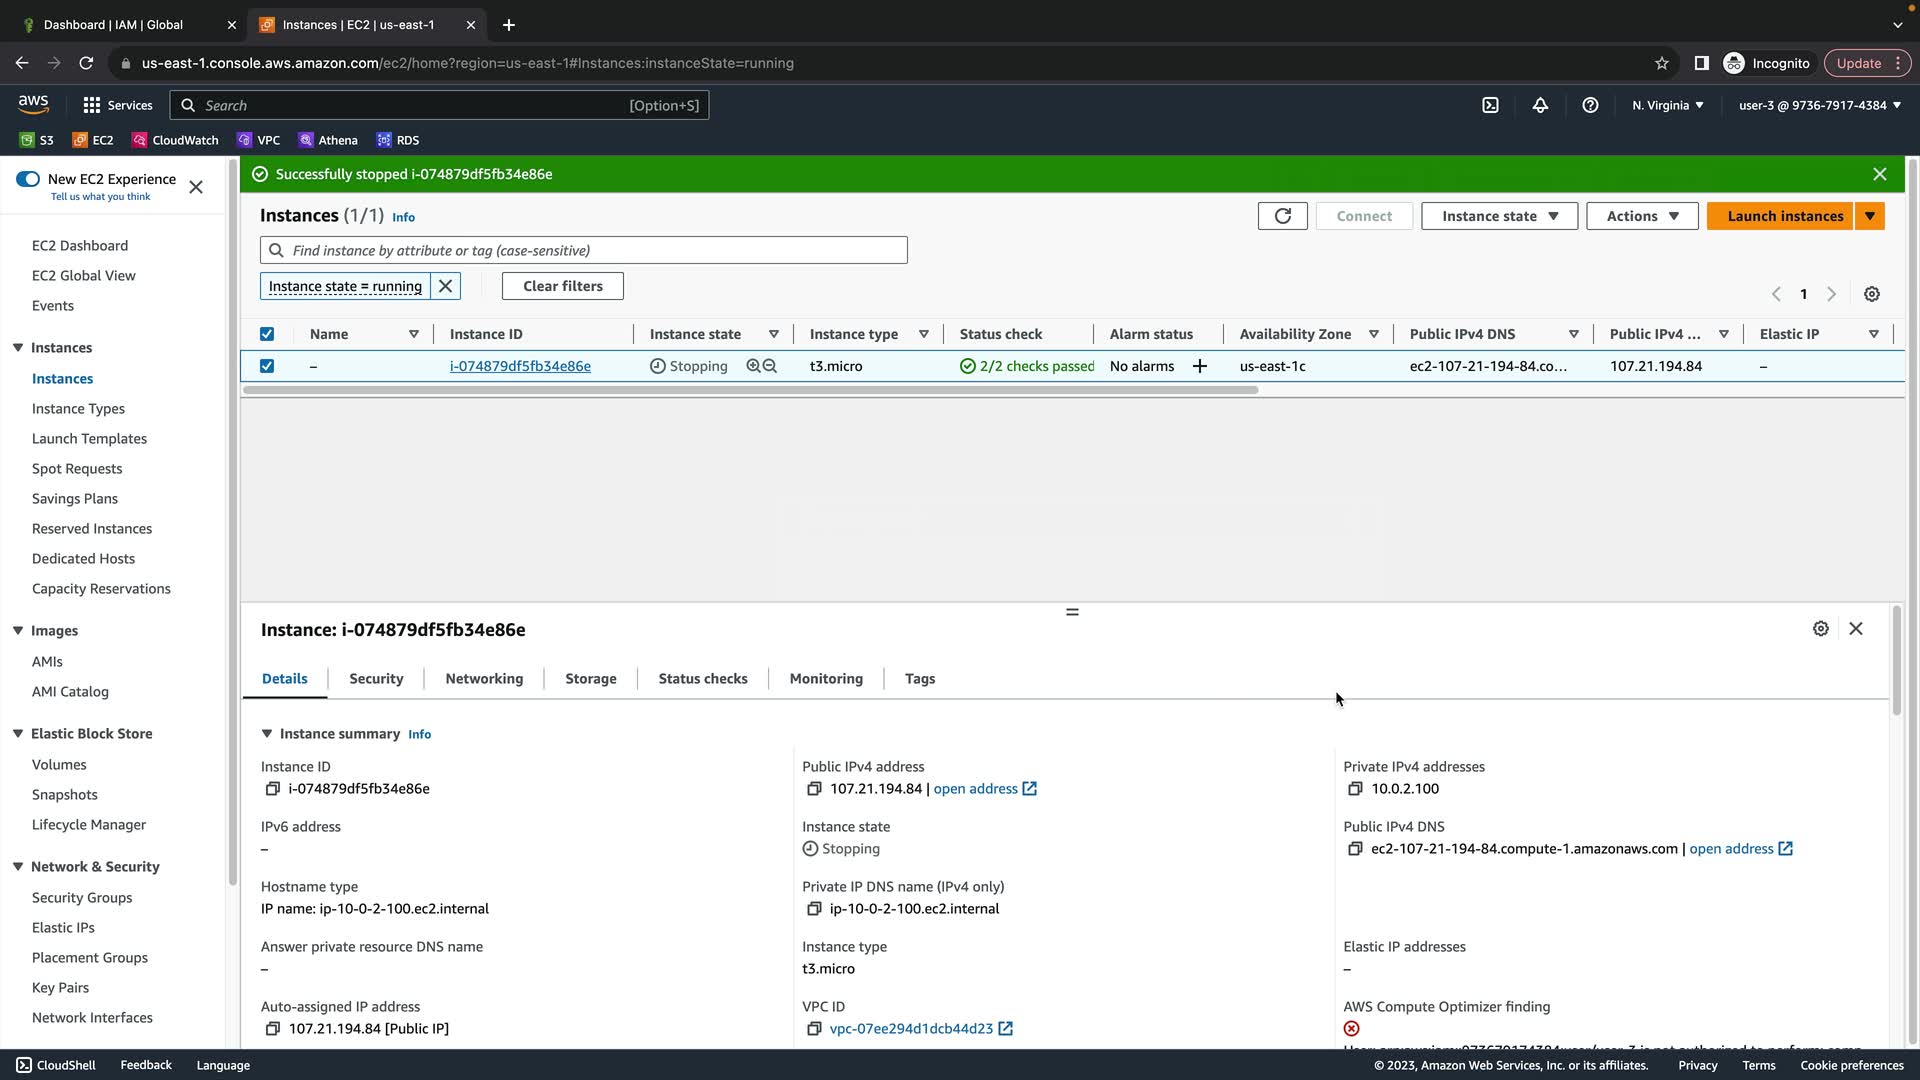Click the help question mark icon
This screenshot has height=1080, width=1920.
1590,105
